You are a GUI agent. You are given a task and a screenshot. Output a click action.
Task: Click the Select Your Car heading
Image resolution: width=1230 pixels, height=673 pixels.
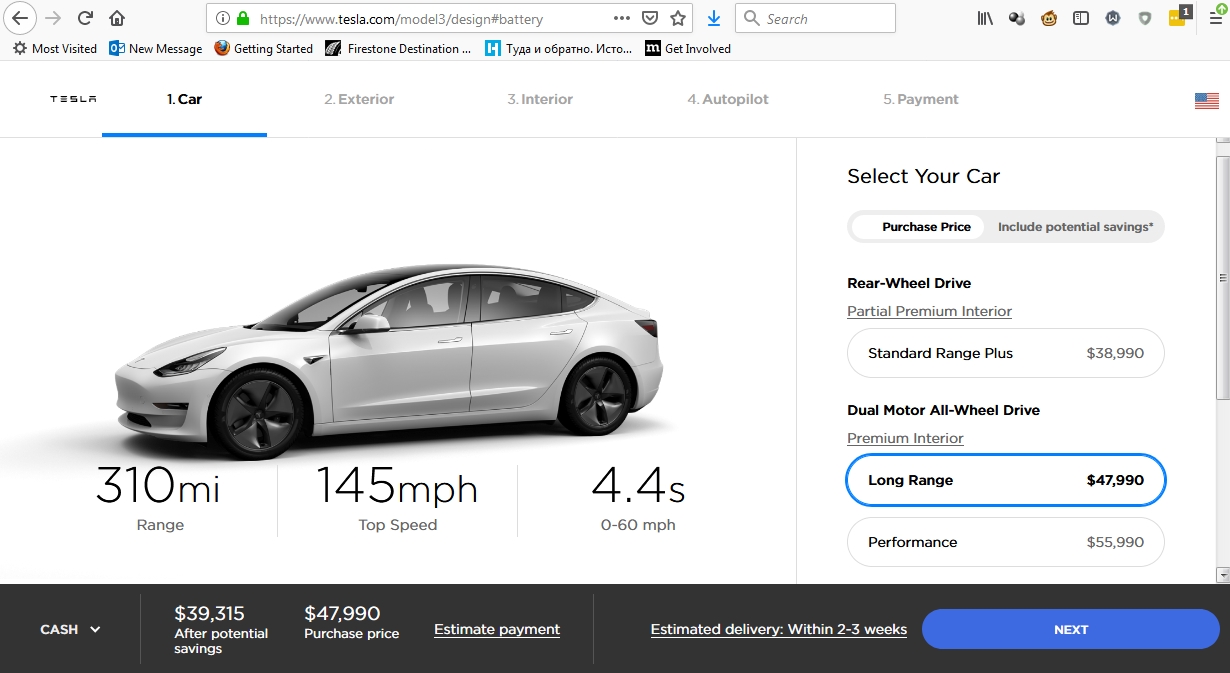click(x=923, y=176)
